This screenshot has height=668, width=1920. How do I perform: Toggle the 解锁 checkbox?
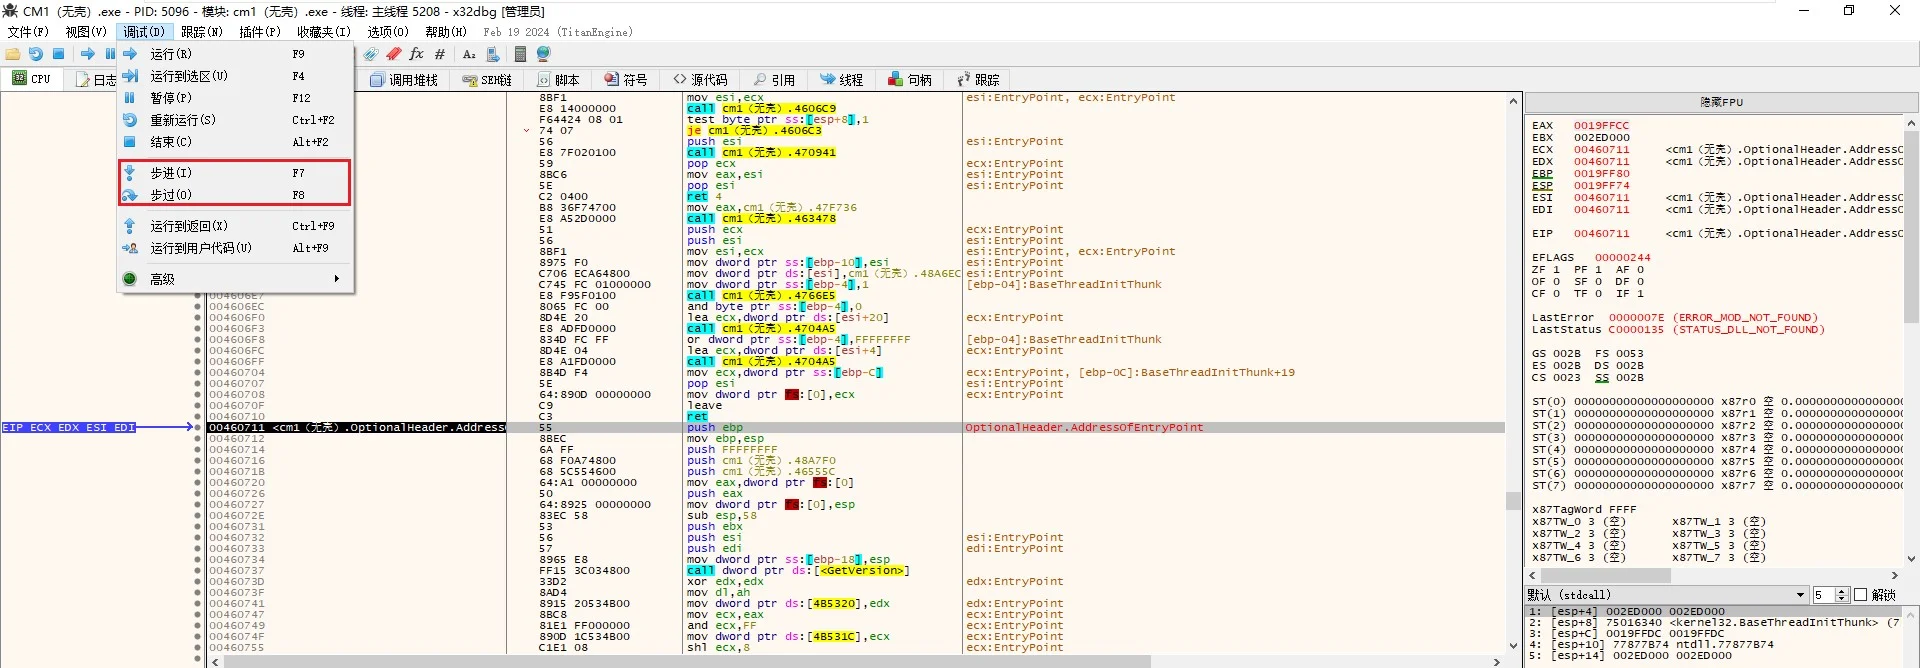click(1861, 595)
